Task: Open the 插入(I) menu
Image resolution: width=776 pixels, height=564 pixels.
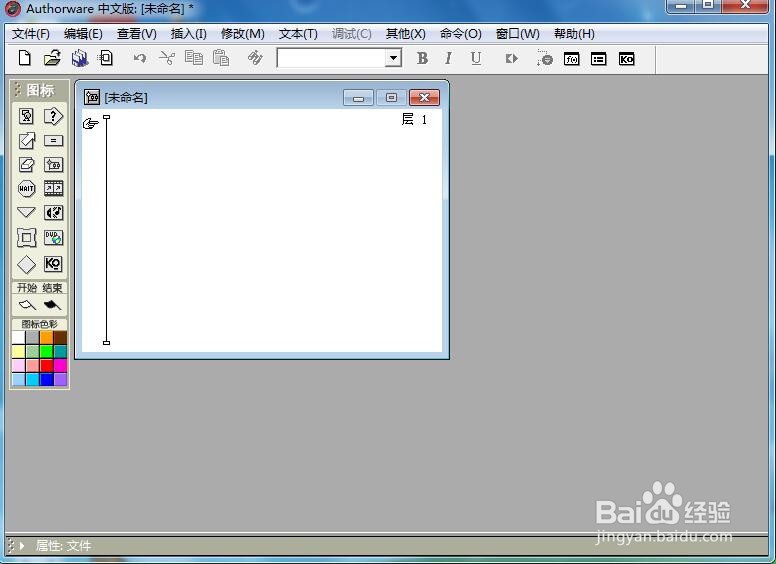Action: point(189,34)
